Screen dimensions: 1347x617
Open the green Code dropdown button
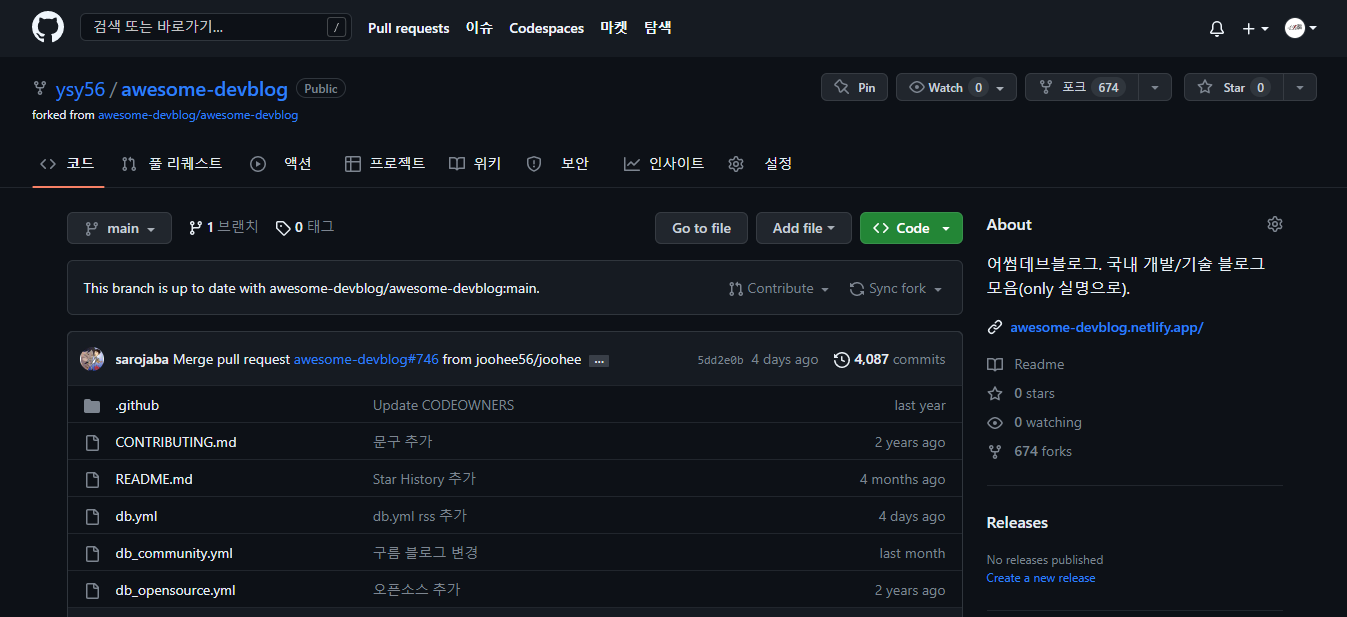coord(911,228)
